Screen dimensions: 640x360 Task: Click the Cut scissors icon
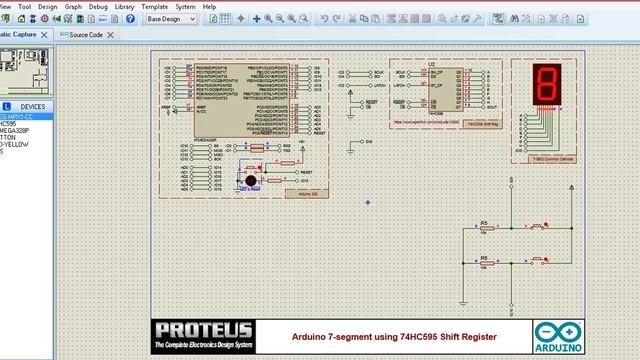pos(352,19)
